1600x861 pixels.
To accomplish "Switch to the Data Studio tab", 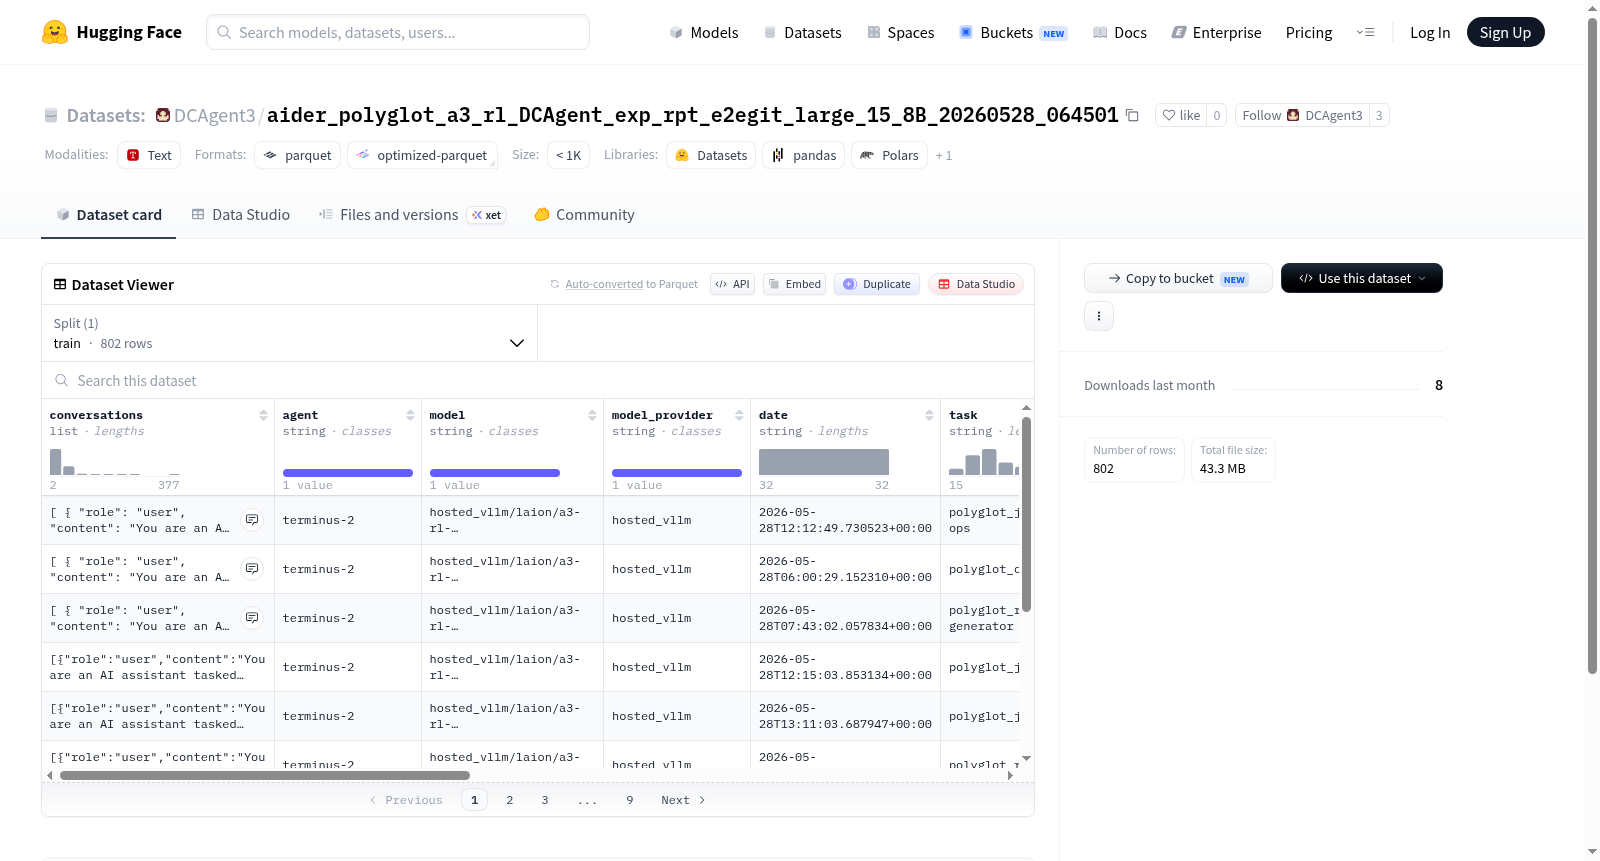I will 241,214.
